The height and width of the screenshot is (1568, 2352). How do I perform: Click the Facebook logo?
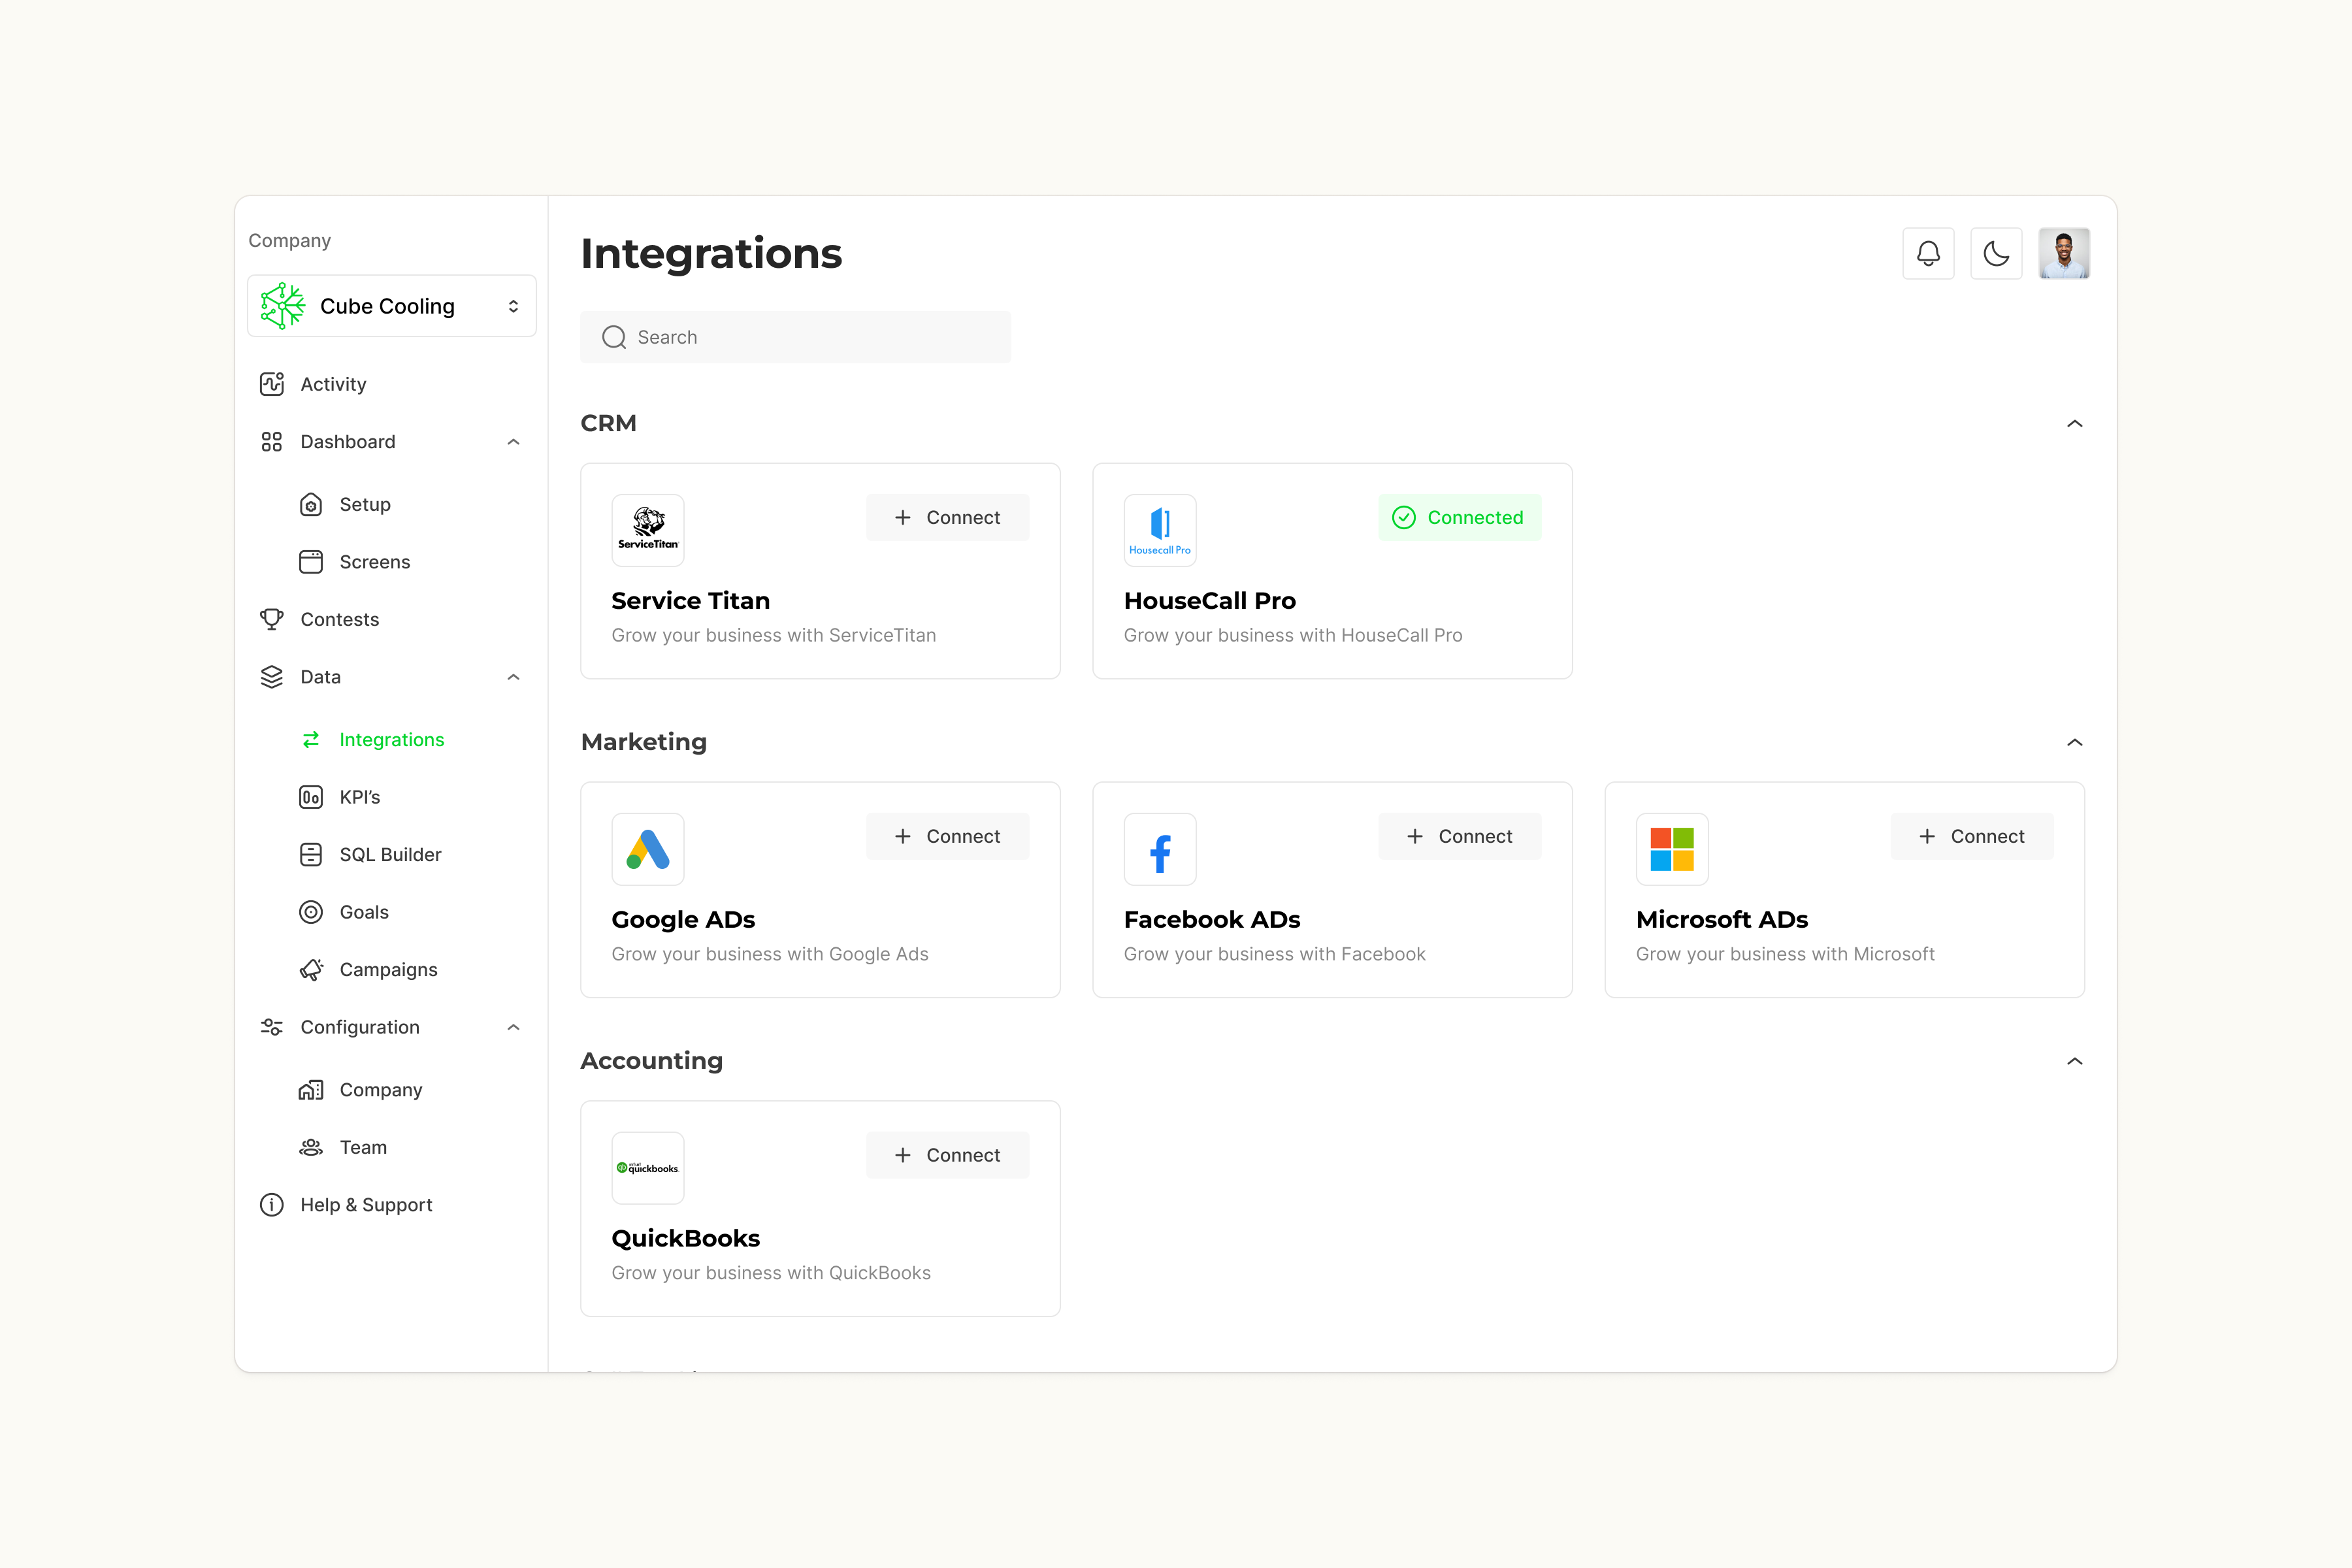point(1160,849)
